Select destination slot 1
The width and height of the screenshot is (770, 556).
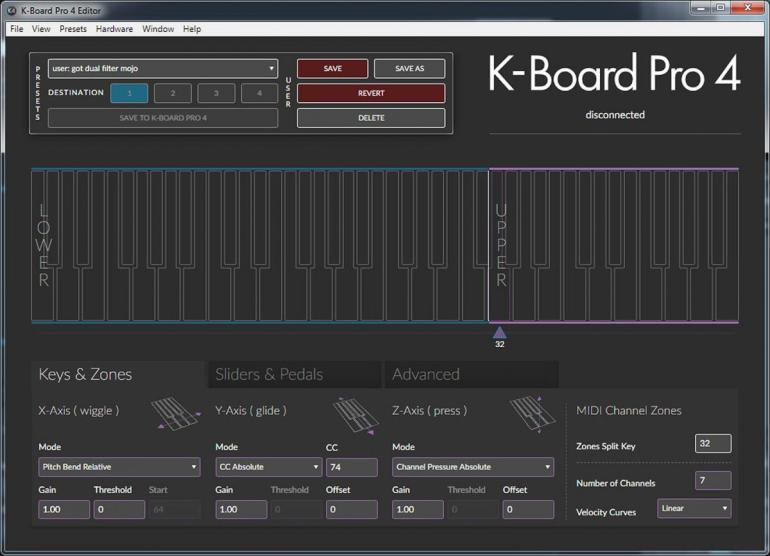pos(129,93)
